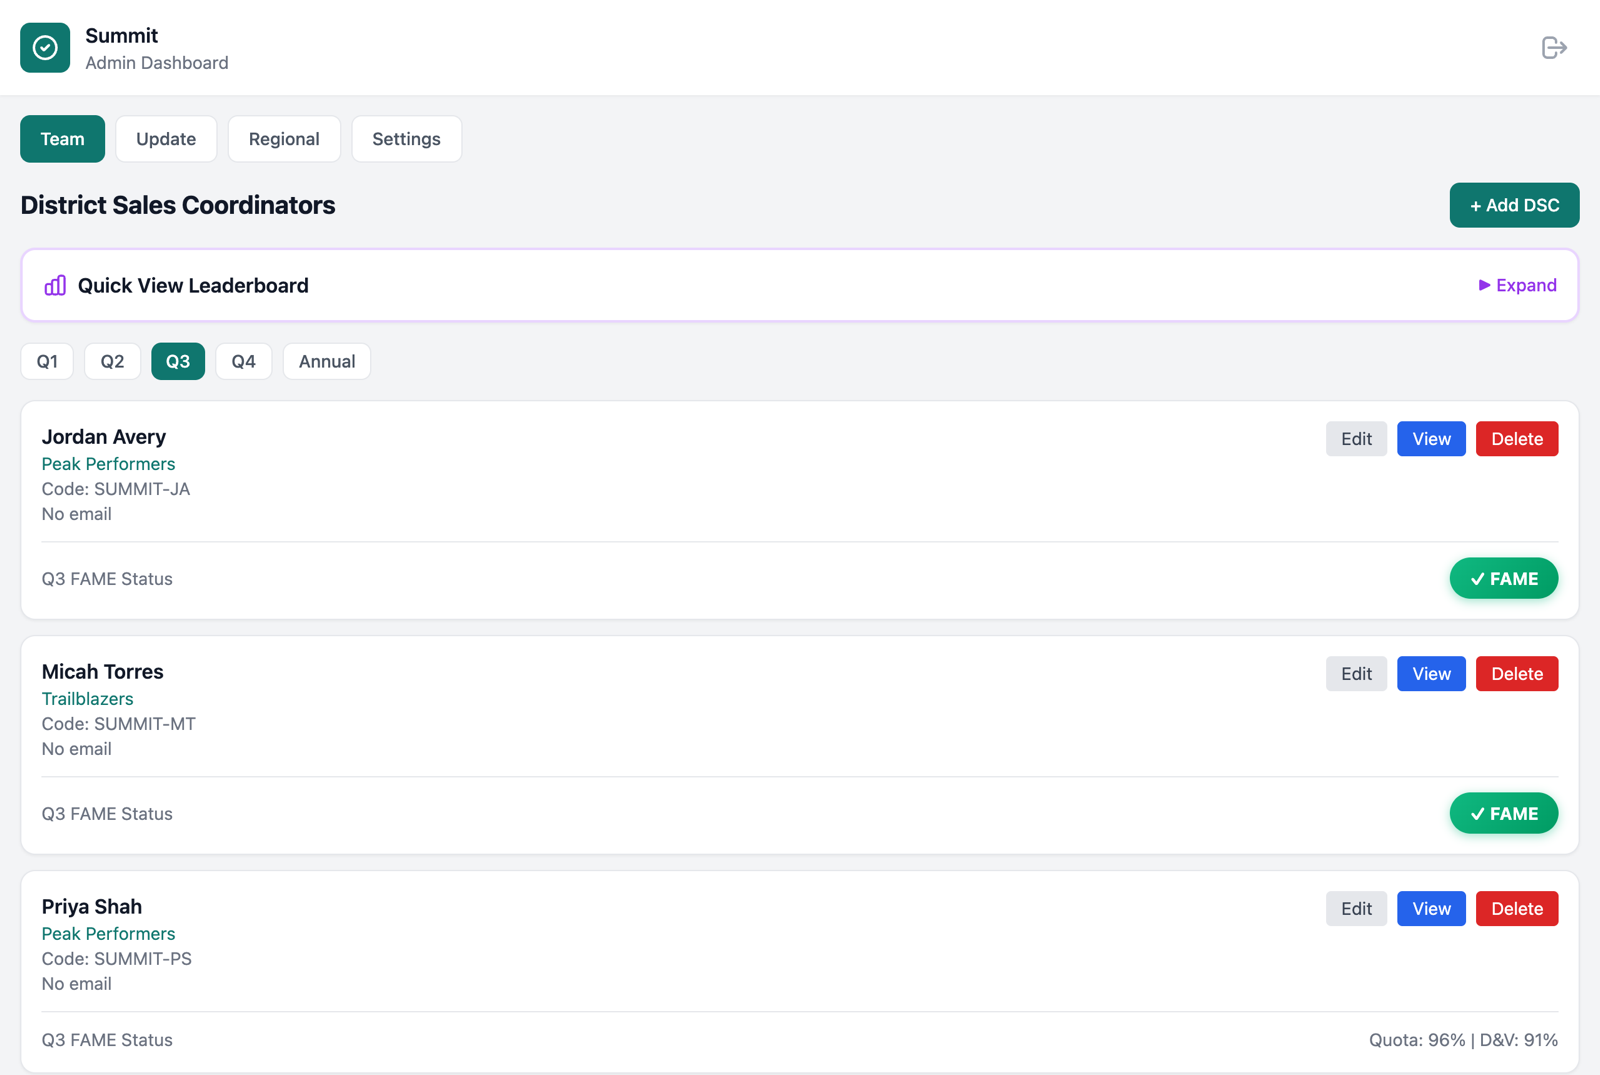Click Q3 FAME Status label under Jordan Avery
1600x1075 pixels.
pos(107,579)
